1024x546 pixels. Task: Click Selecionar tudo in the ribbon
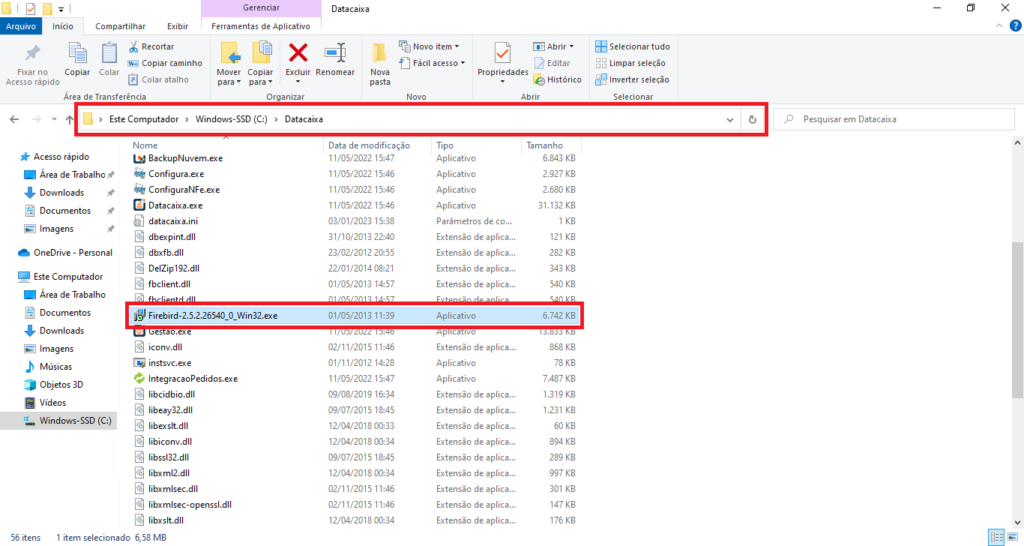[x=632, y=46]
